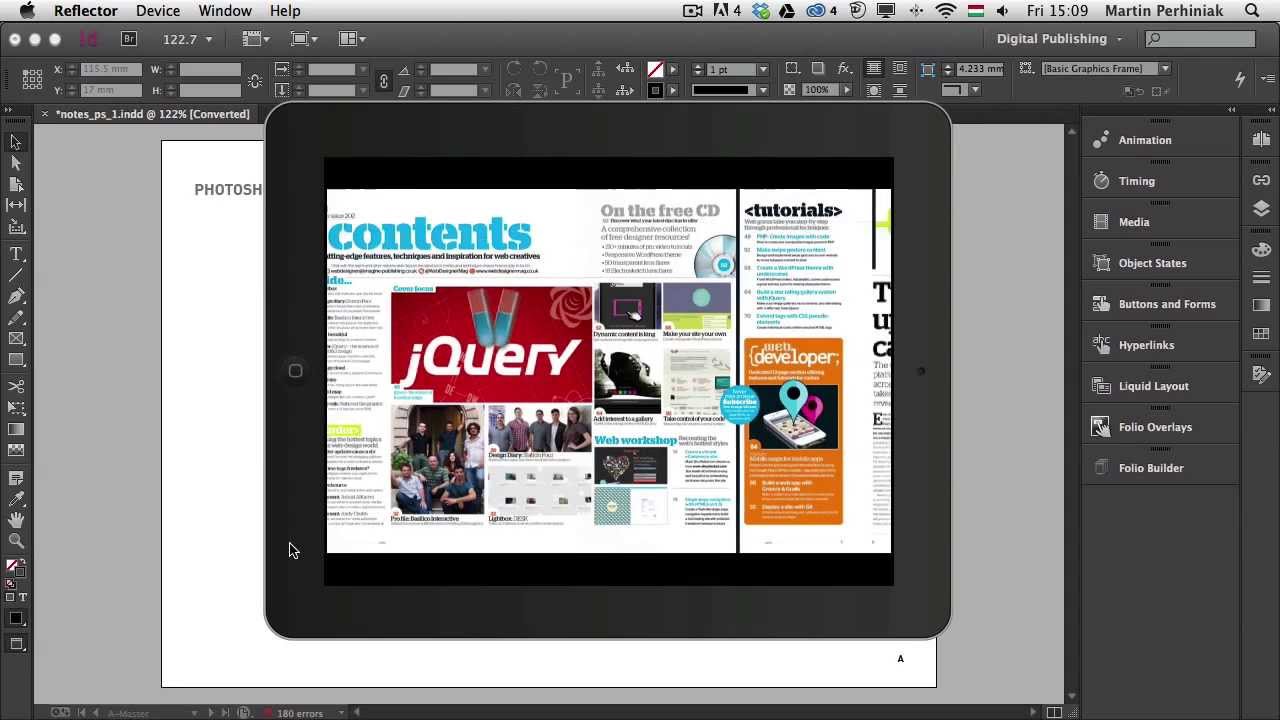This screenshot has width=1280, height=720.
Task: Open Adobe Bridge with Br icon
Action: click(x=129, y=39)
